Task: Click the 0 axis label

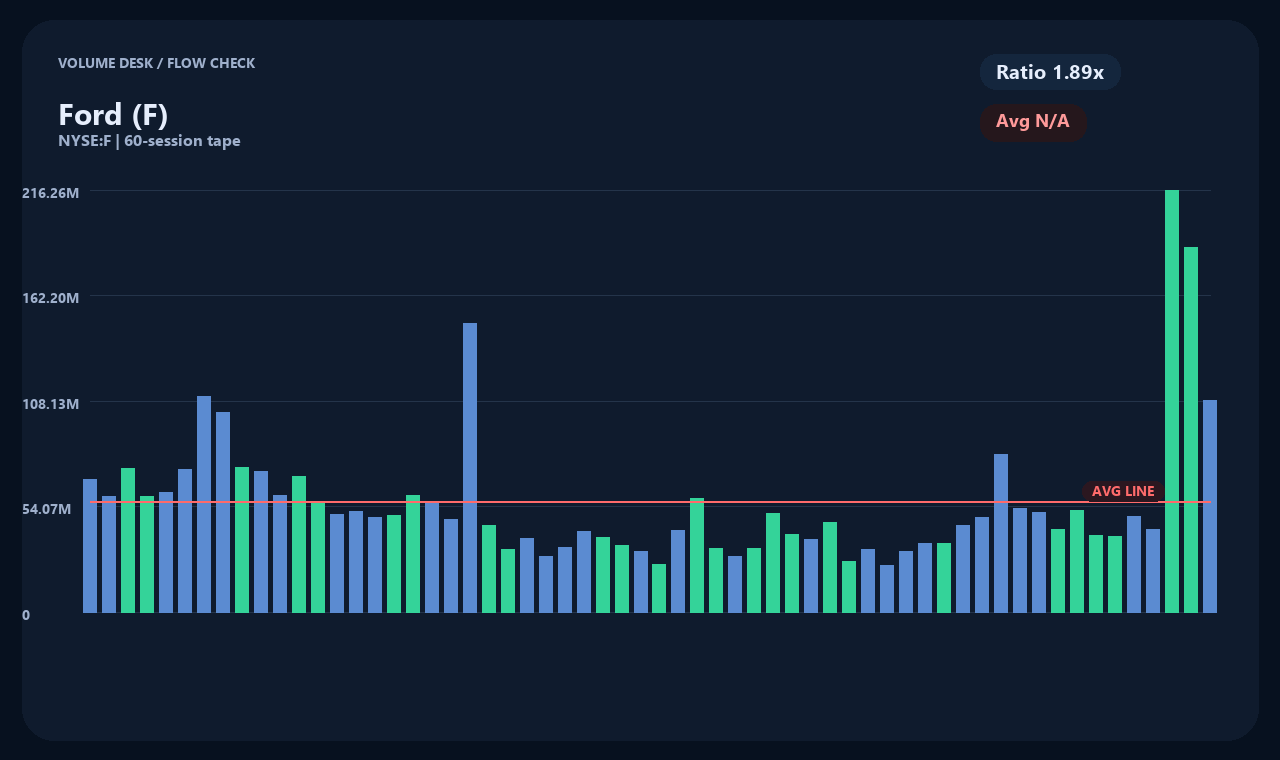Action: [26, 615]
